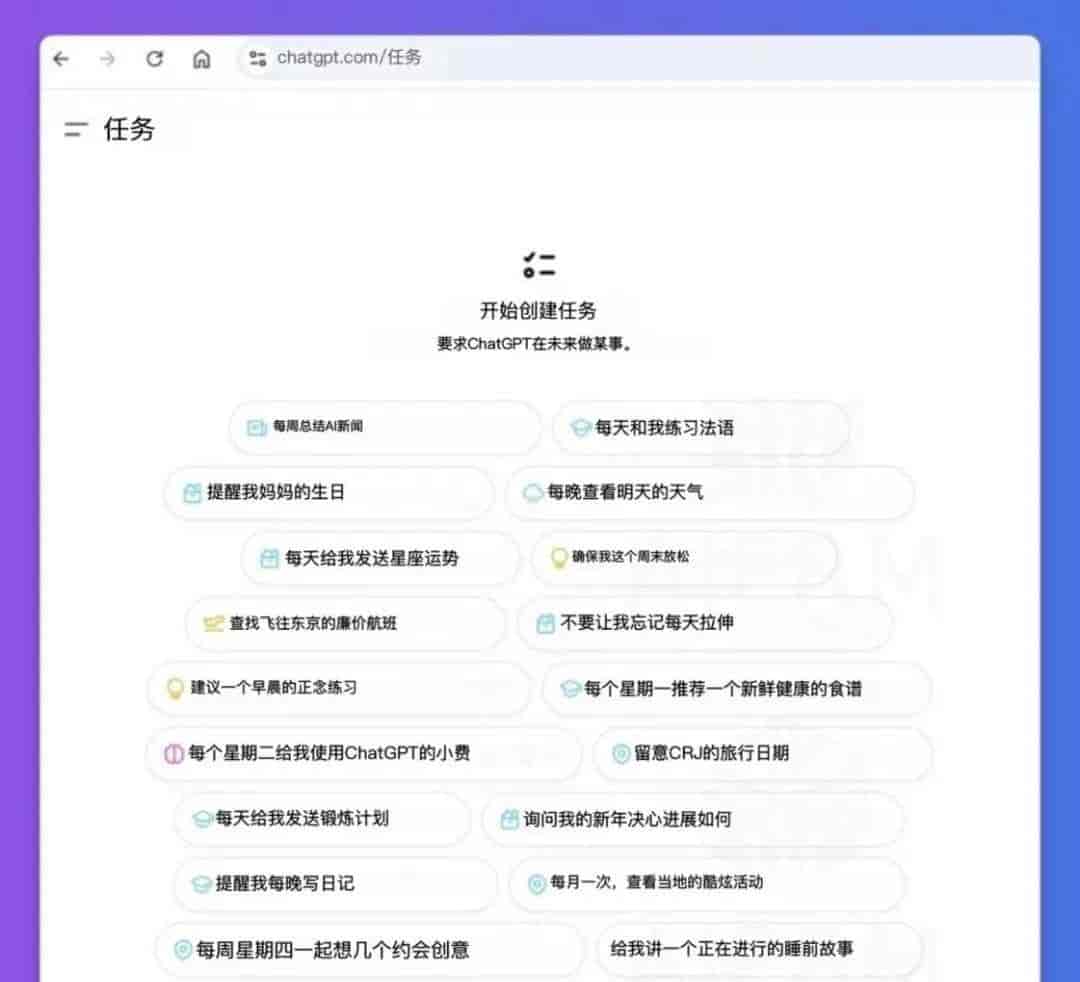Select the 建议一个早晨的正念练习 suggestion
1080x982 pixels.
pyautogui.click(x=339, y=688)
